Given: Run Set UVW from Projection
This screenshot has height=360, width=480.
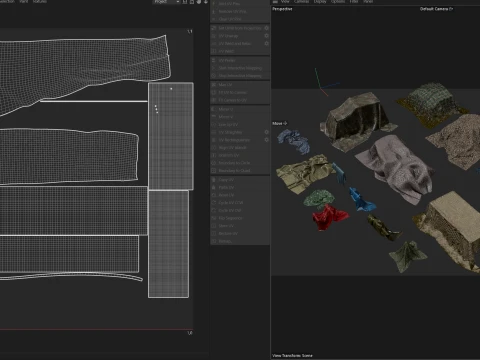Looking at the screenshot, I should [240, 28].
